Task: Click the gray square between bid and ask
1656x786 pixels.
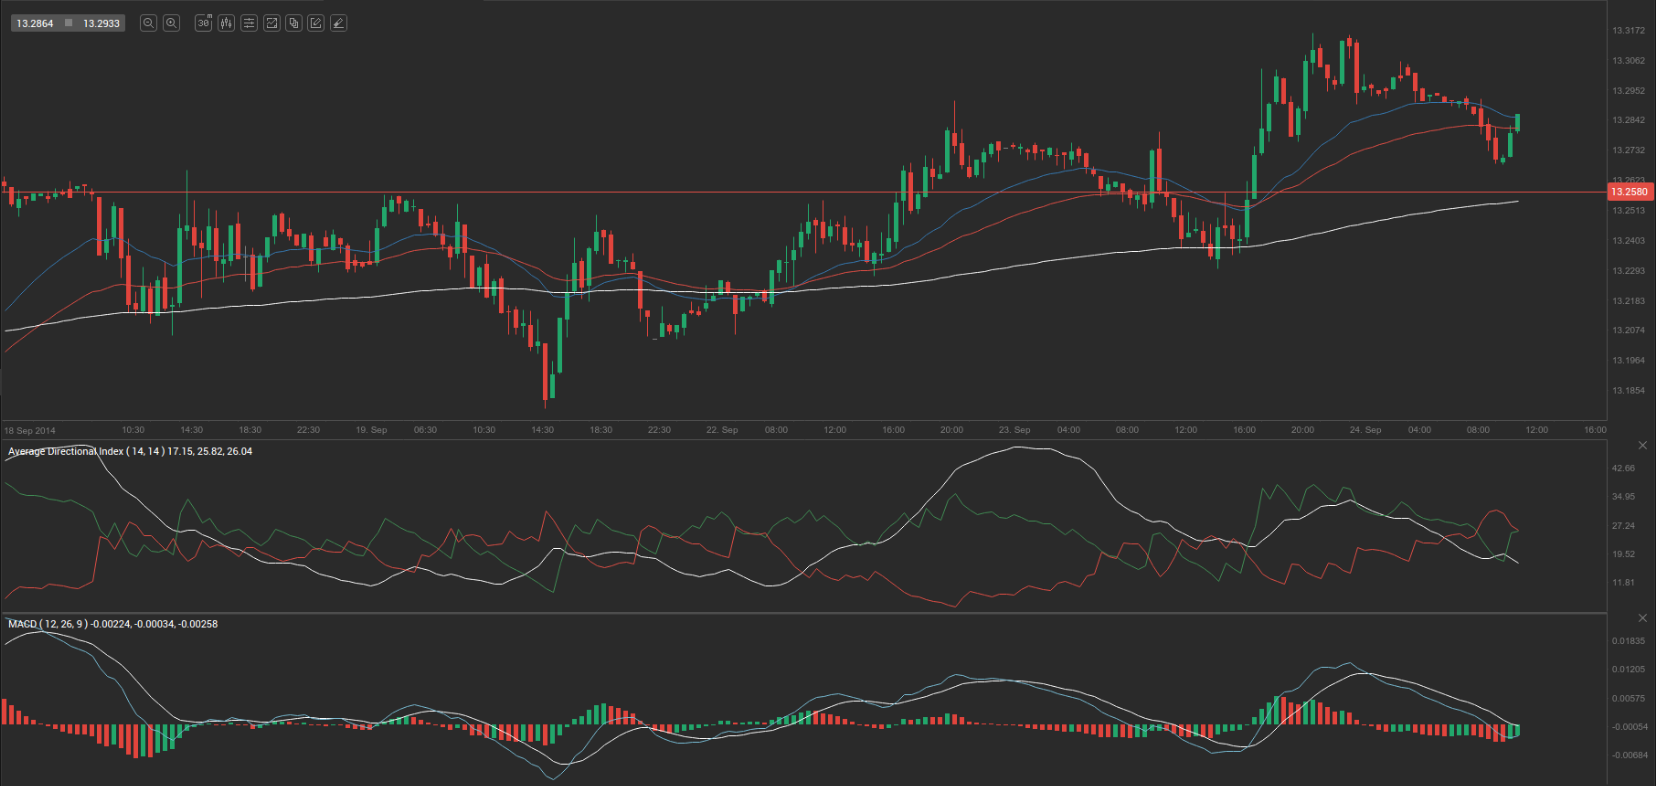Action: [68, 23]
